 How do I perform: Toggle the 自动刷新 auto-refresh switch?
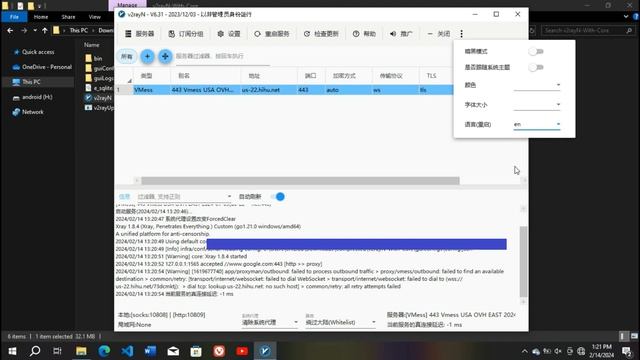click(278, 197)
